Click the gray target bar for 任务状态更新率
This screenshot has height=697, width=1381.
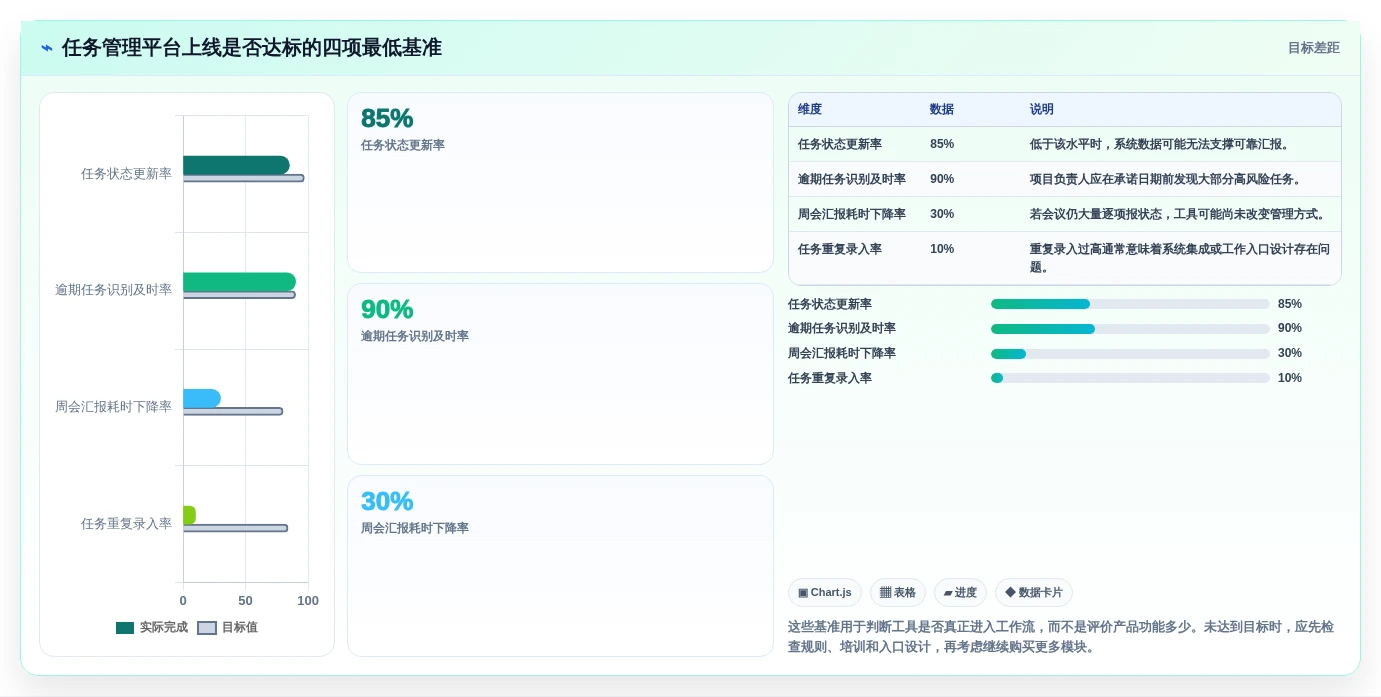pos(243,178)
